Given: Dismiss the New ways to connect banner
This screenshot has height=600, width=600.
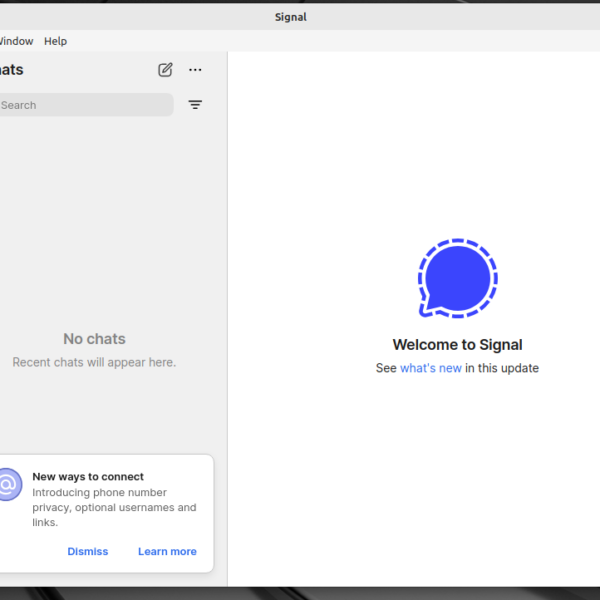Looking at the screenshot, I should coord(87,551).
